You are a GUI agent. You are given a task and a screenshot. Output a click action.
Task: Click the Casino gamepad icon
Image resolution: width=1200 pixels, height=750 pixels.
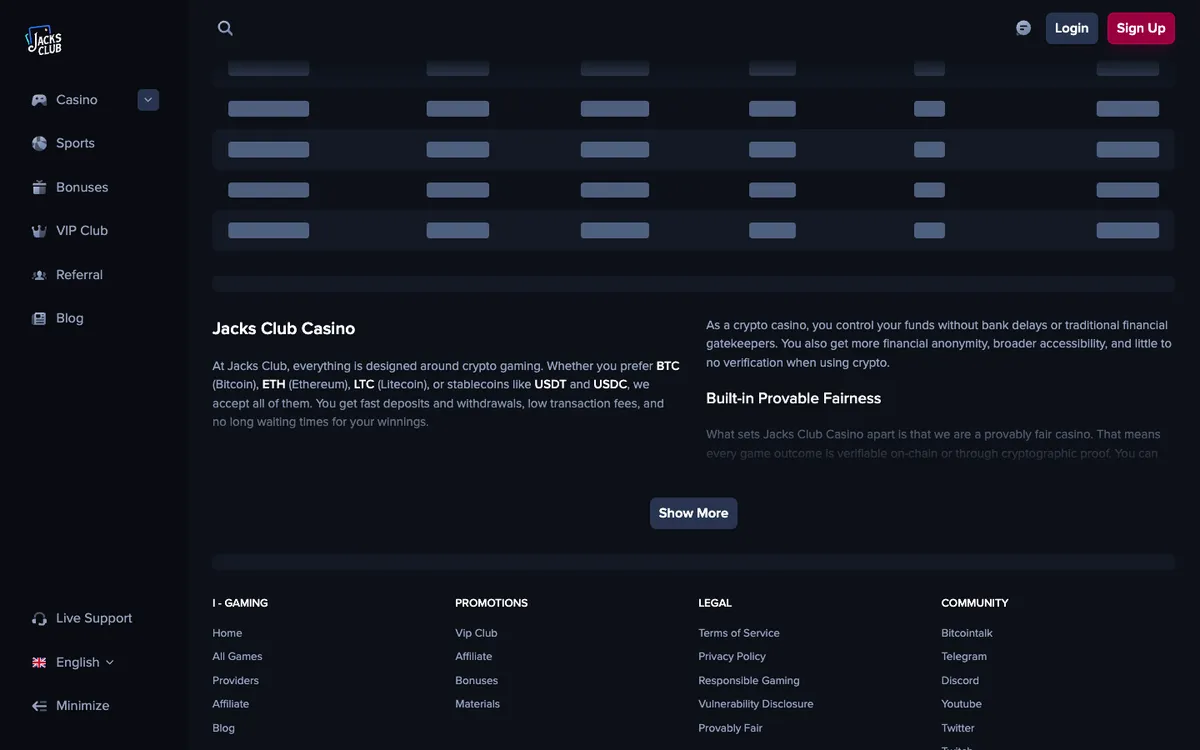pos(39,100)
